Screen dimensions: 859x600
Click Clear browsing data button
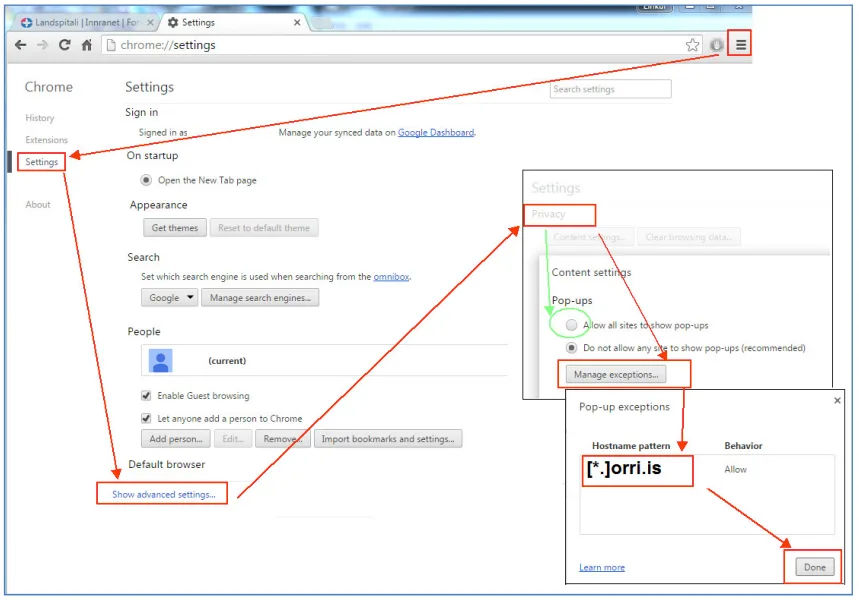tap(689, 237)
